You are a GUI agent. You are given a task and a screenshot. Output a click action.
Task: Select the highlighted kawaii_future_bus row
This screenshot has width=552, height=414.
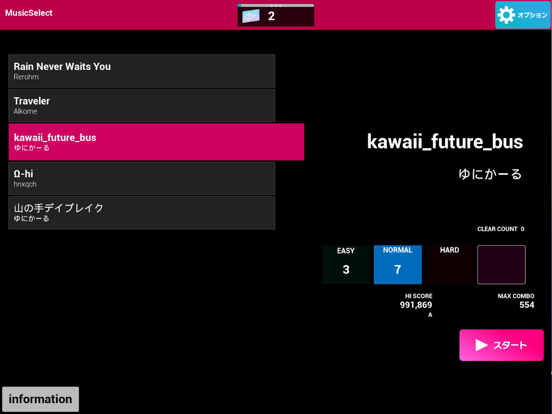pyautogui.click(x=156, y=142)
